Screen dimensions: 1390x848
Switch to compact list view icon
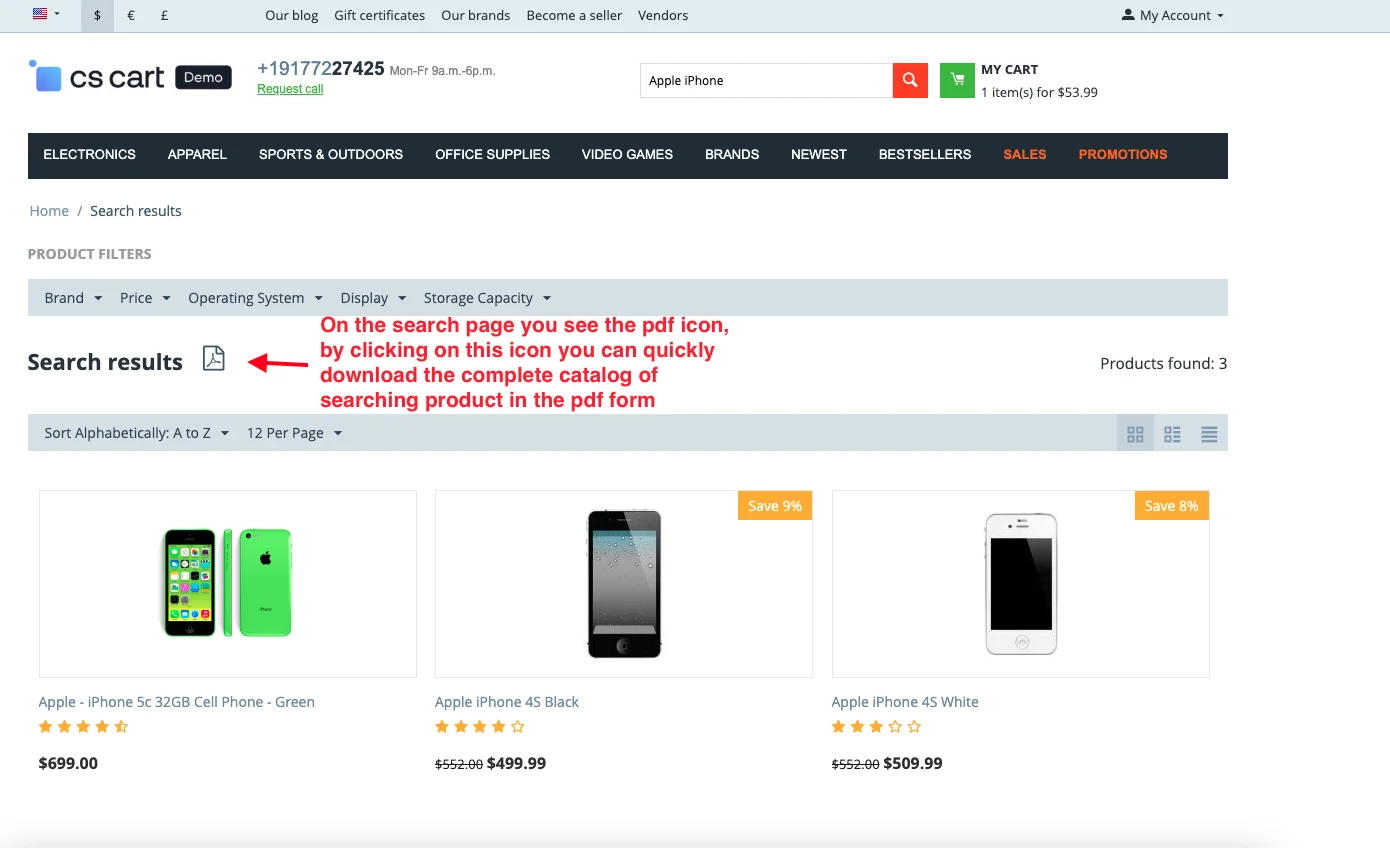point(1172,434)
